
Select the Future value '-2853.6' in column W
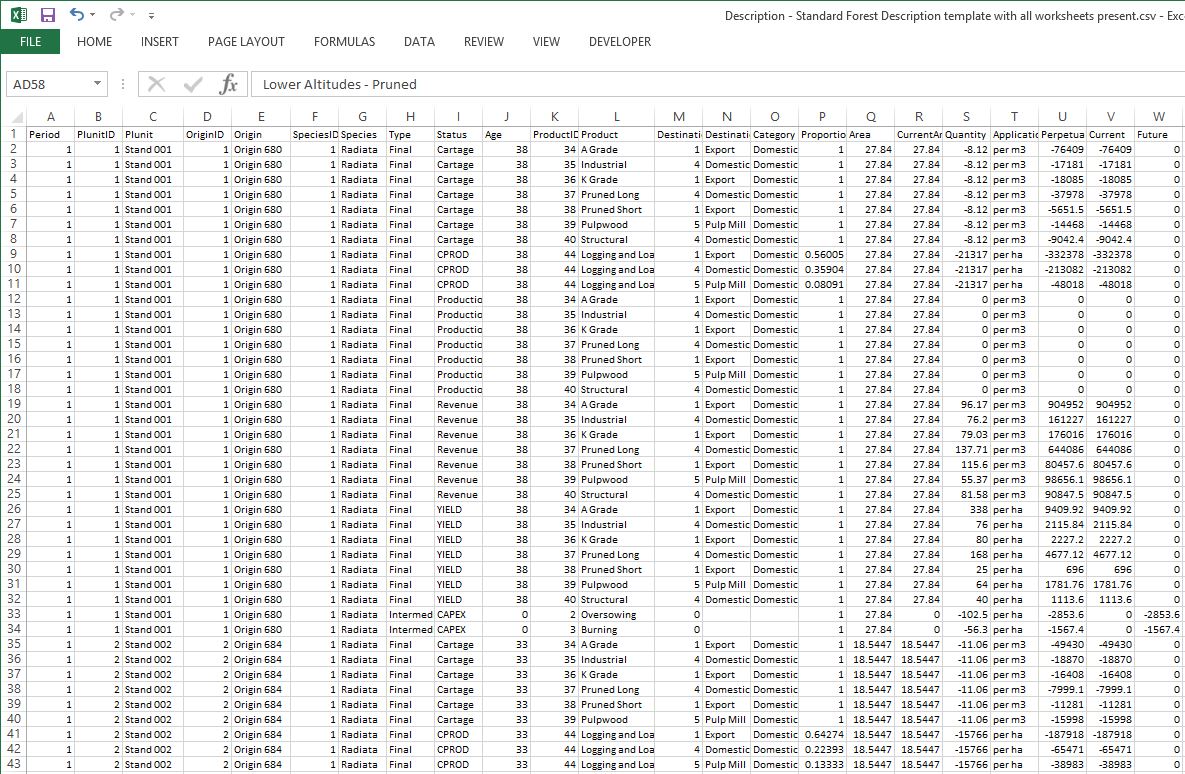pyautogui.click(x=1159, y=615)
